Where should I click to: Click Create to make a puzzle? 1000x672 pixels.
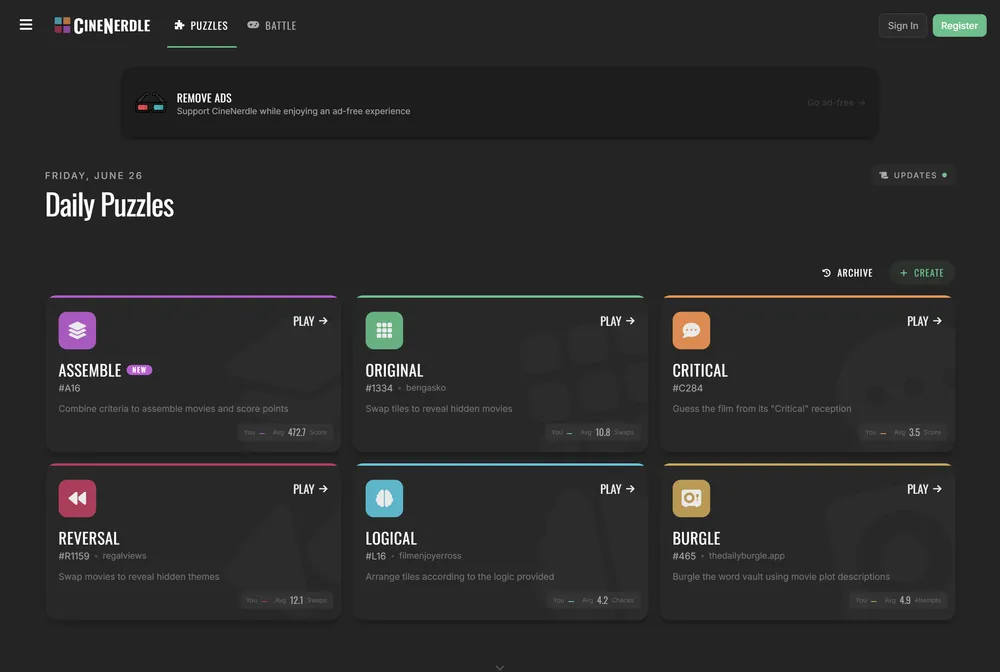(x=922, y=273)
